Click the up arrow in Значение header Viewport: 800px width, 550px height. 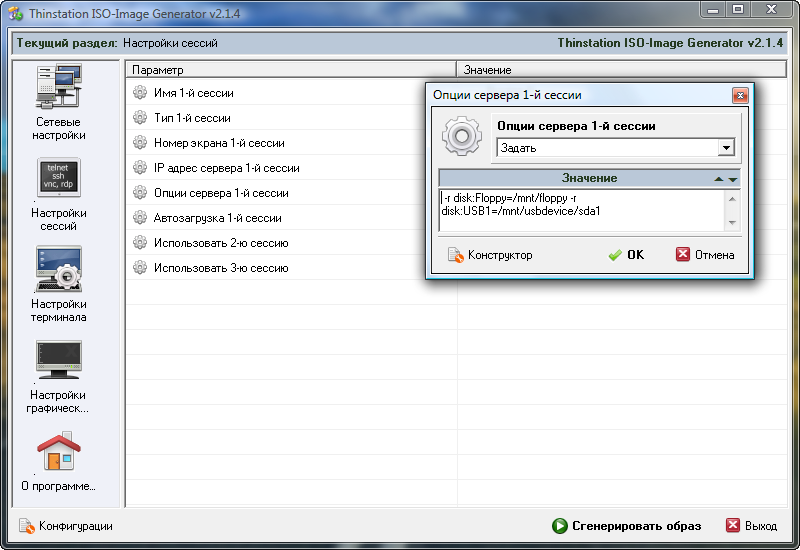pos(719,179)
